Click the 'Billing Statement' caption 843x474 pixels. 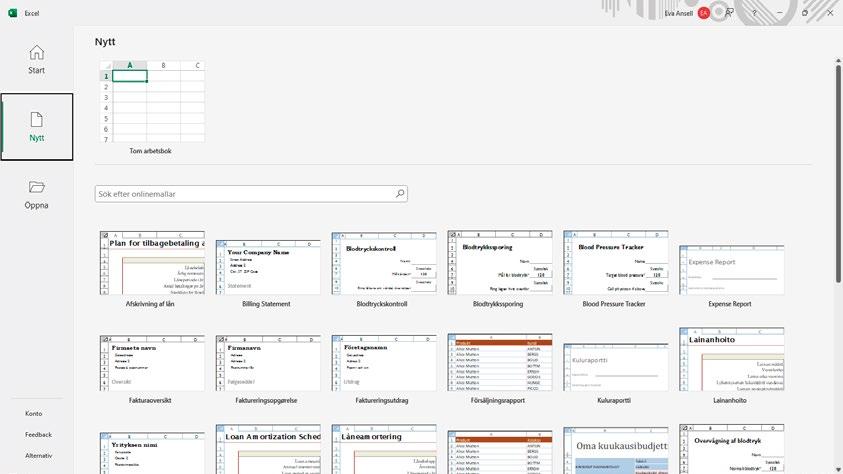click(266, 304)
